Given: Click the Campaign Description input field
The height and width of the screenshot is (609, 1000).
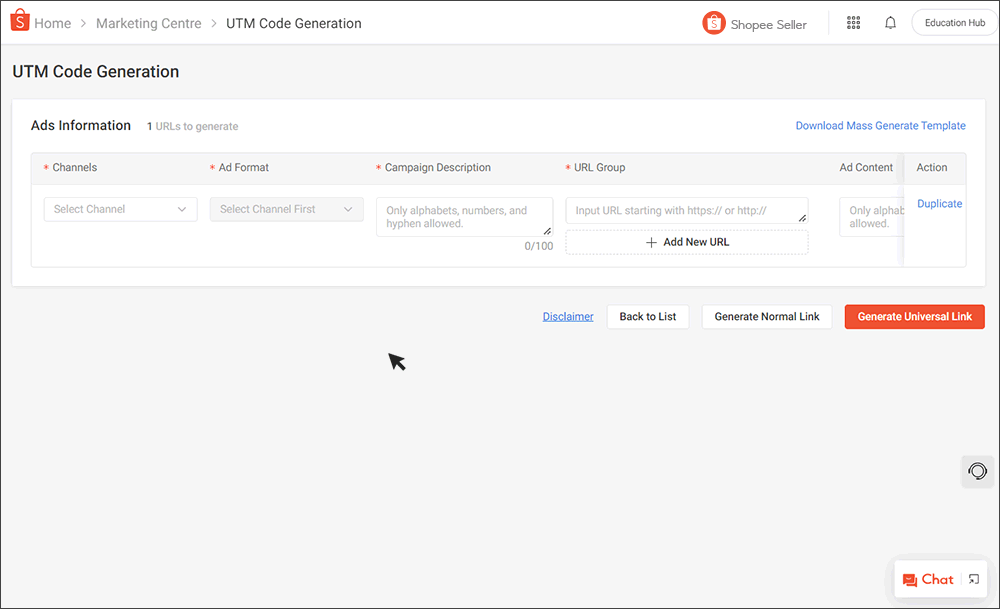Looking at the screenshot, I should click(x=464, y=216).
